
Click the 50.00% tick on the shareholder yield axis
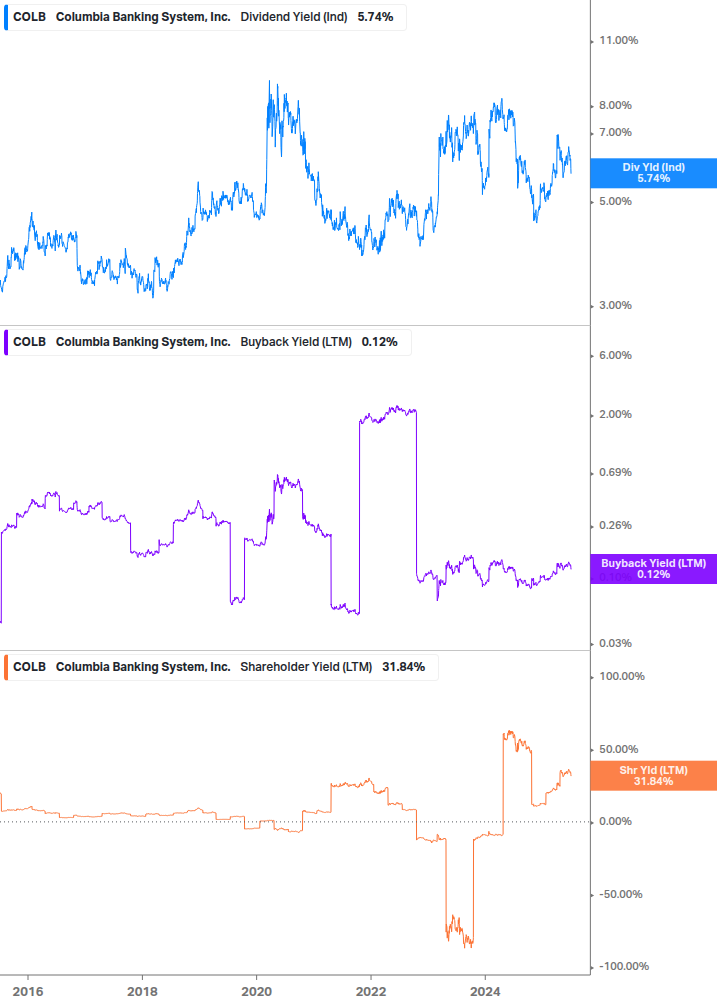[618, 749]
